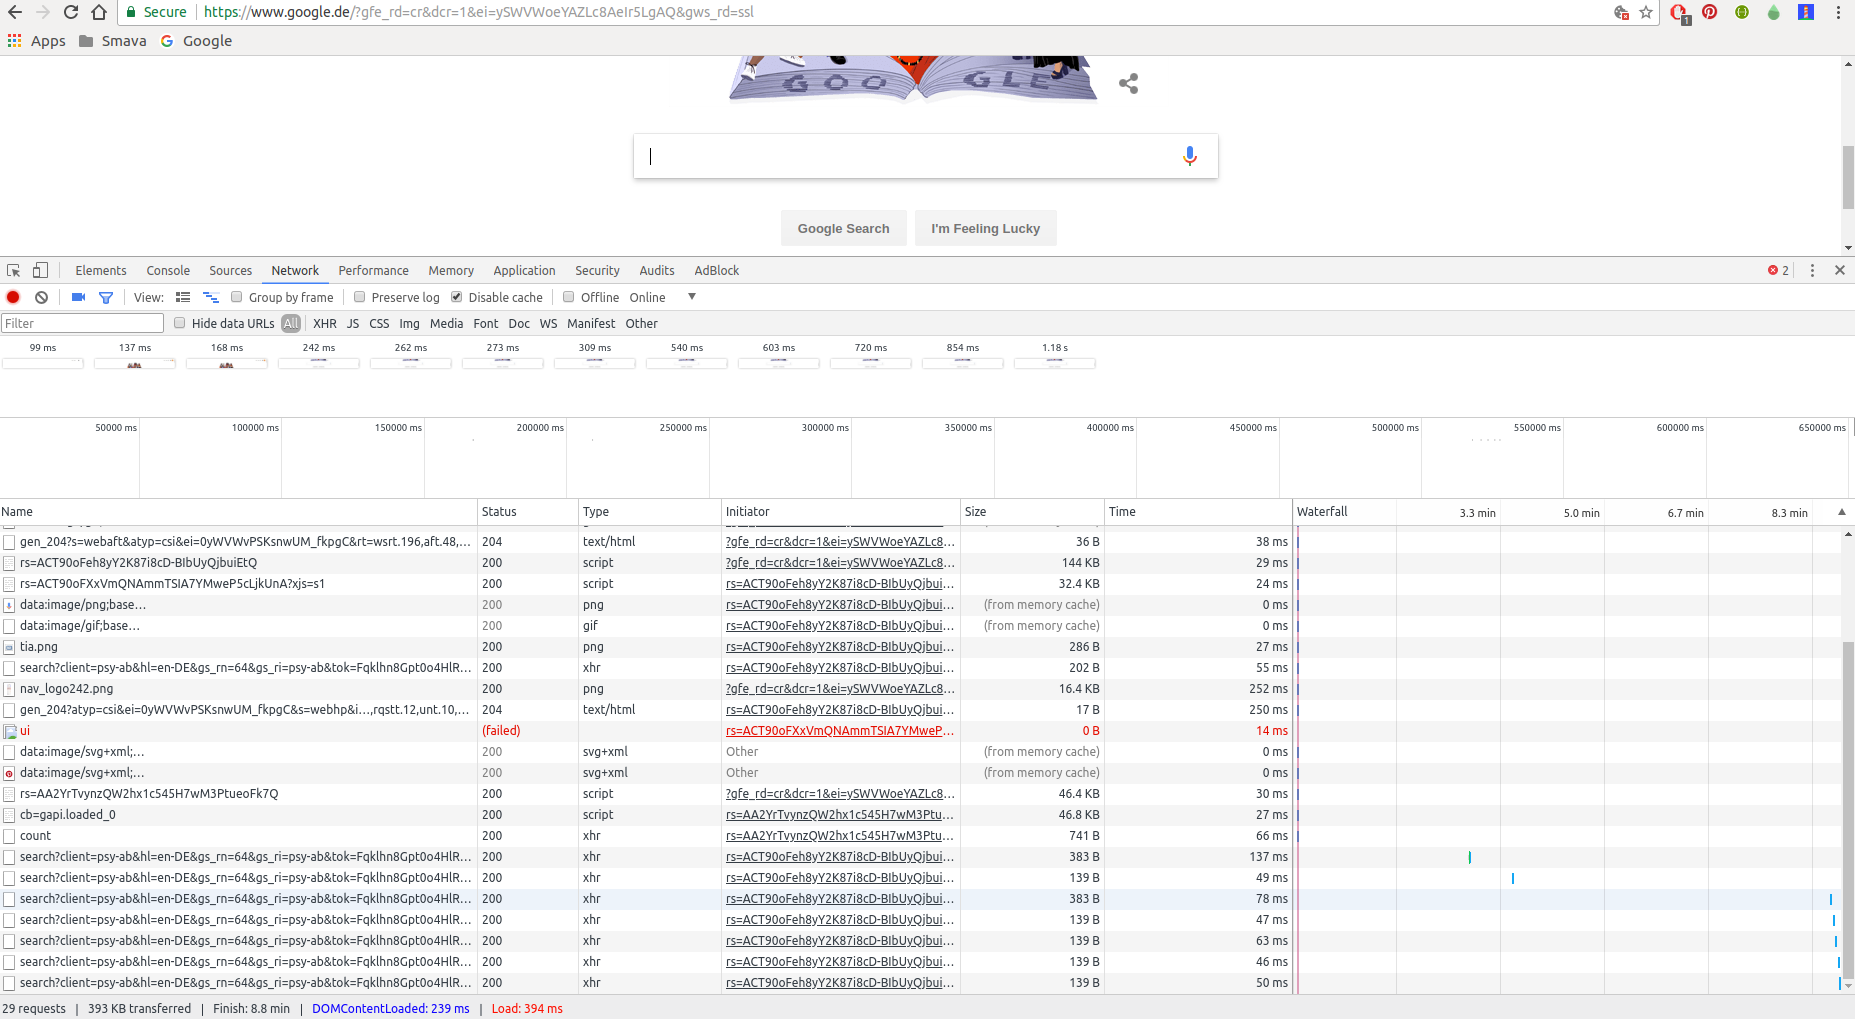Open the red initiator link of the failed ui request
The height and width of the screenshot is (1019, 1855).
pyautogui.click(x=840, y=731)
